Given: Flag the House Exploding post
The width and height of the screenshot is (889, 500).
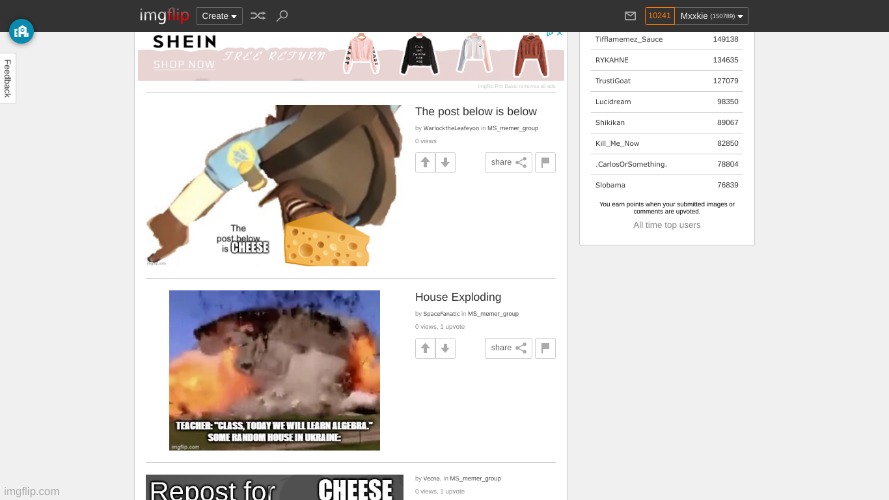Looking at the screenshot, I should coord(545,348).
